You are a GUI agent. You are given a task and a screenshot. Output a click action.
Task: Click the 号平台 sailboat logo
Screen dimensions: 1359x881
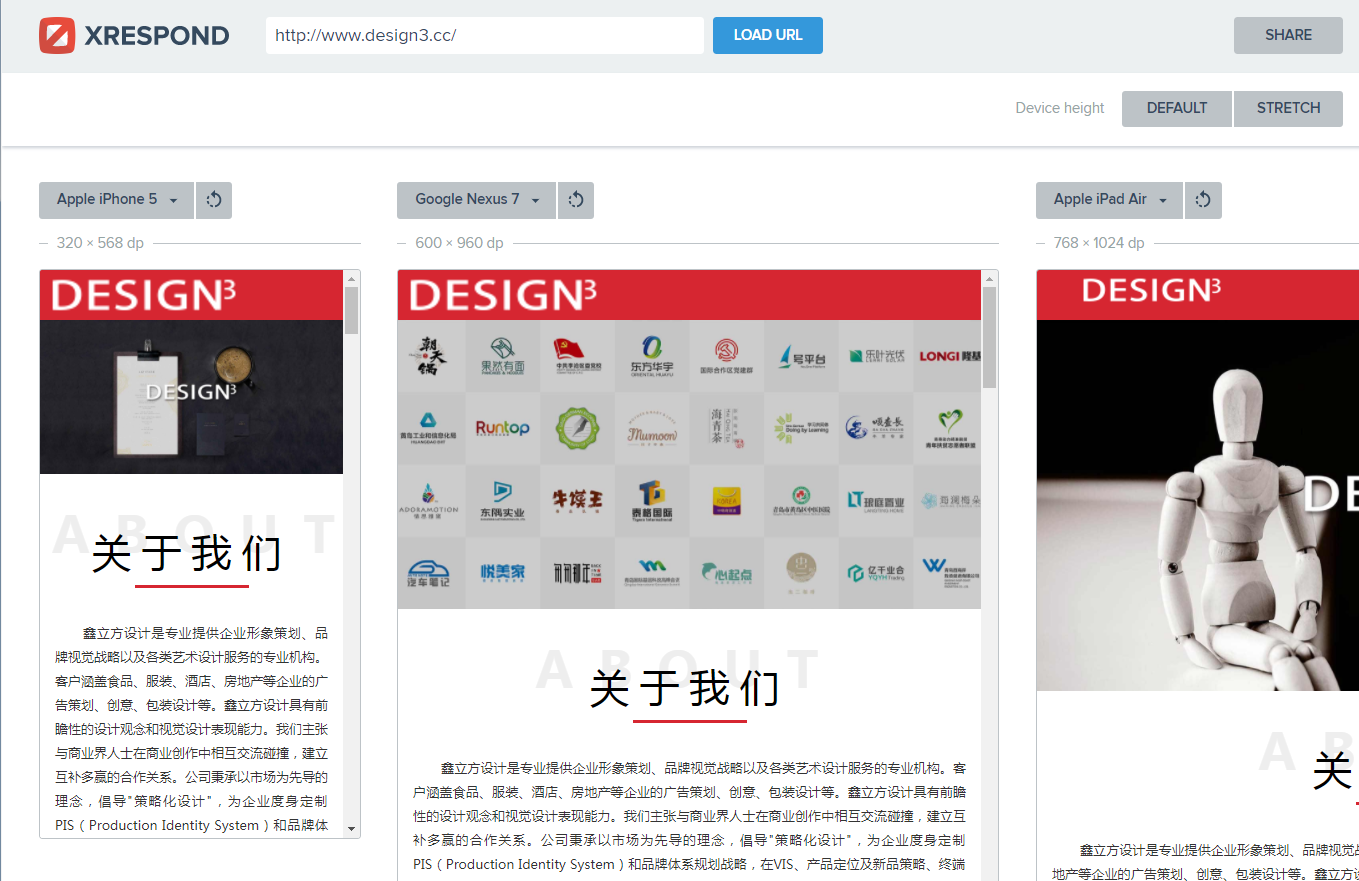(x=801, y=356)
